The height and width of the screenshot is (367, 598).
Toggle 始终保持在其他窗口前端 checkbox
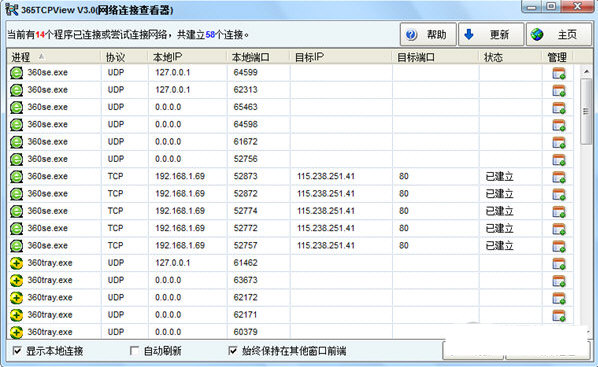point(232,350)
